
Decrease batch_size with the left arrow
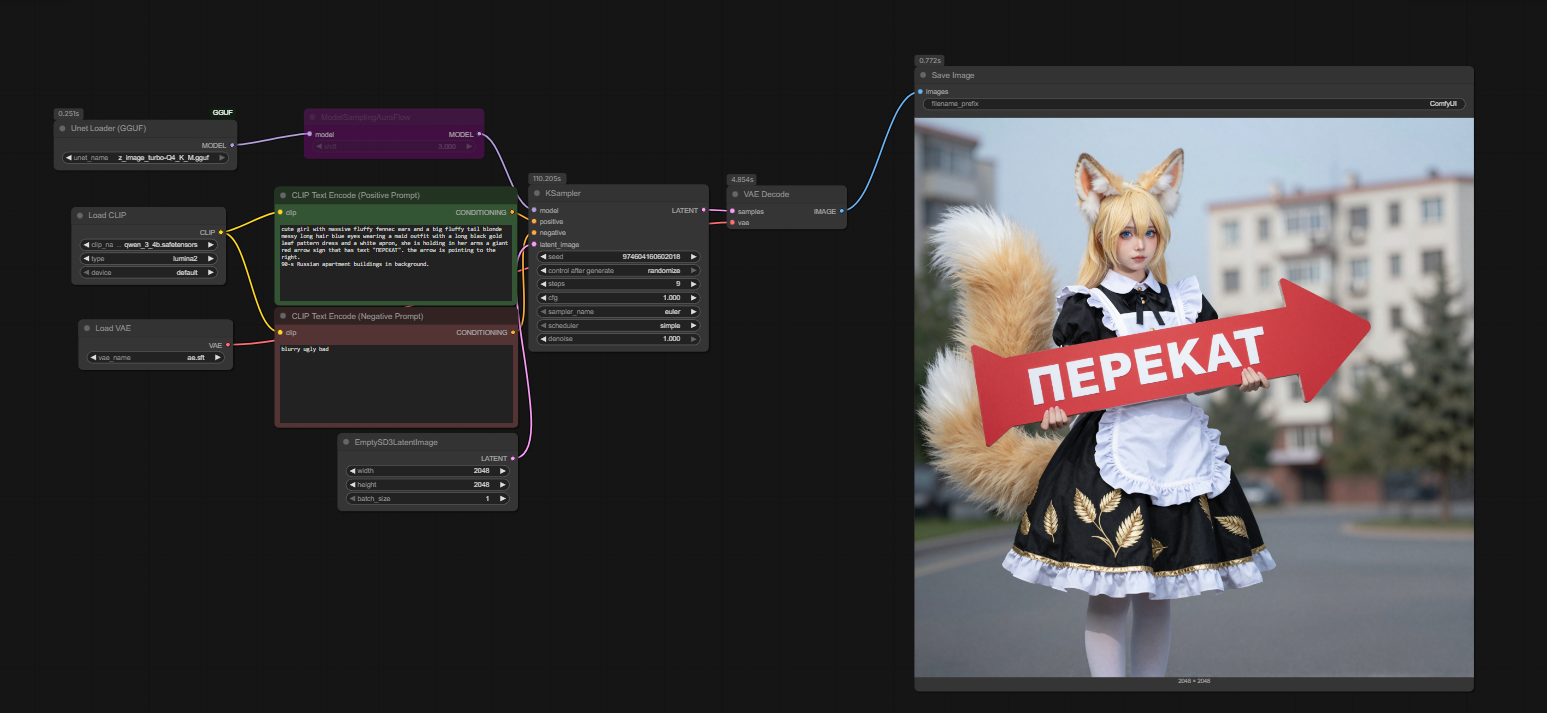(x=353, y=498)
